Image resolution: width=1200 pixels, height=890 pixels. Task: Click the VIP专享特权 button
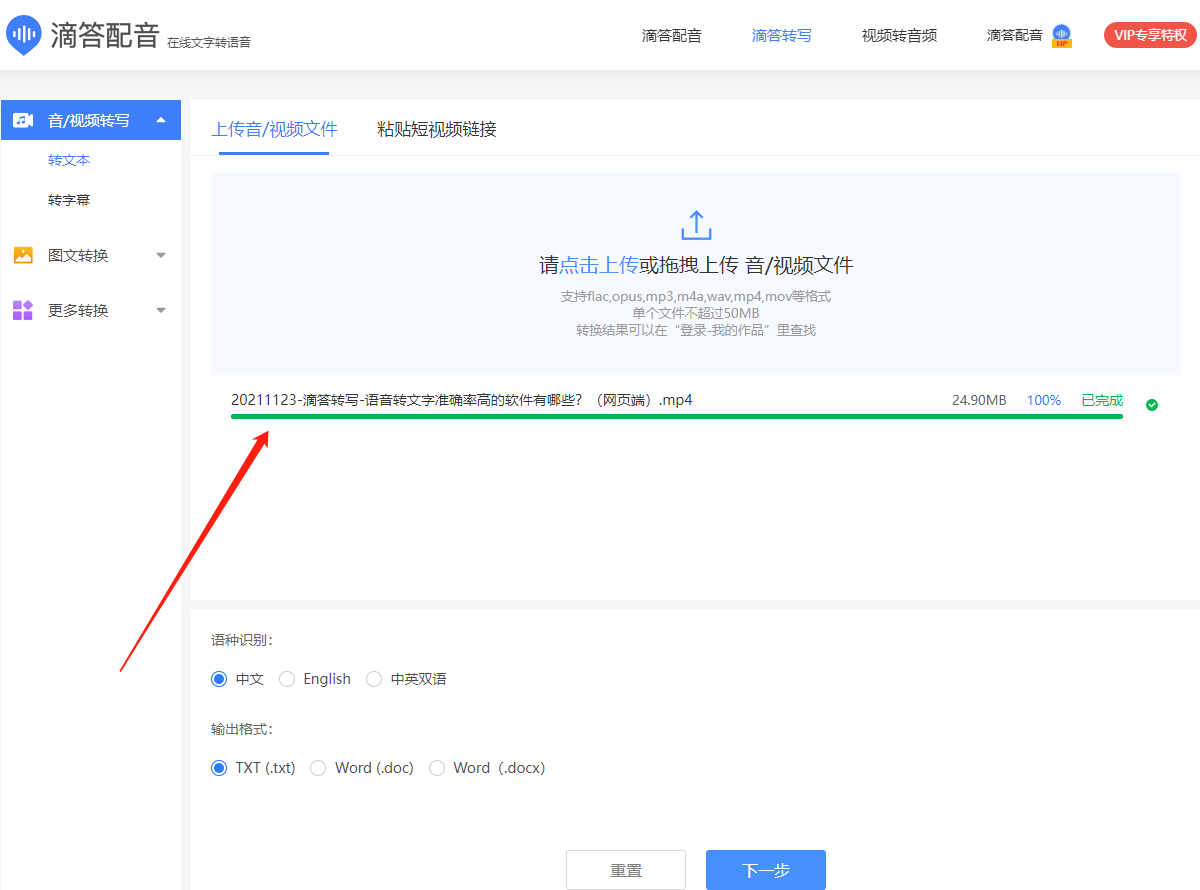[x=1150, y=35]
